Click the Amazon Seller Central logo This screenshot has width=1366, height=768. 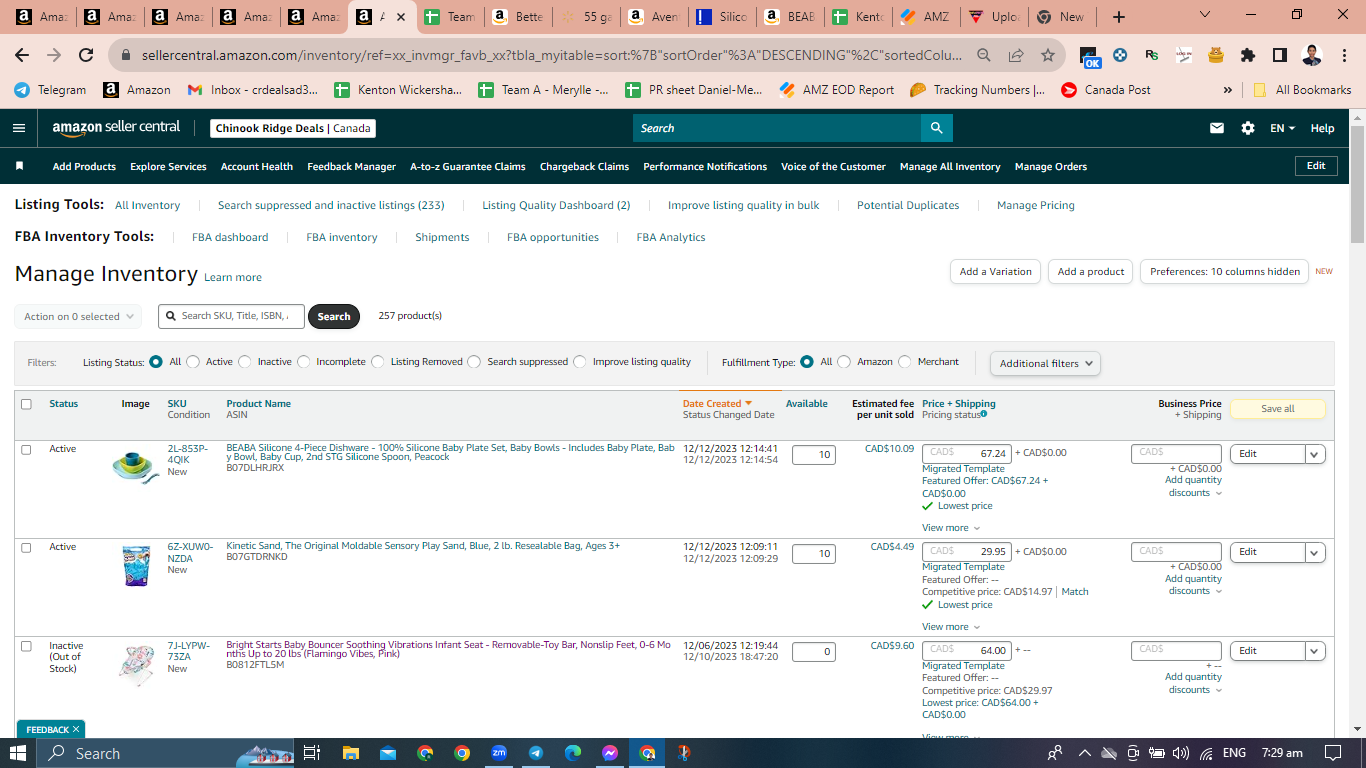click(116, 128)
